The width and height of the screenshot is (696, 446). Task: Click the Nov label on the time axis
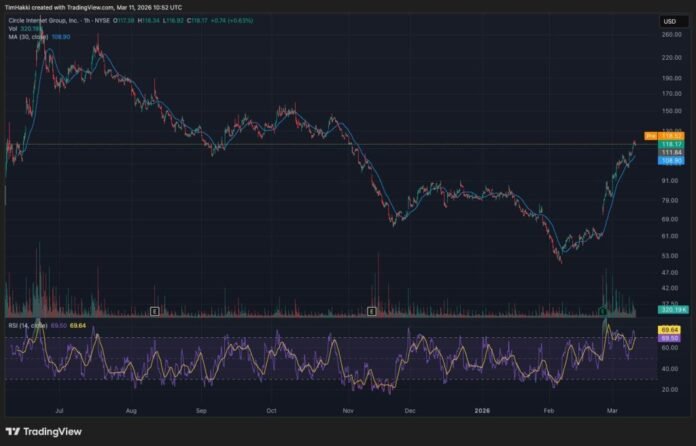[x=349, y=410]
